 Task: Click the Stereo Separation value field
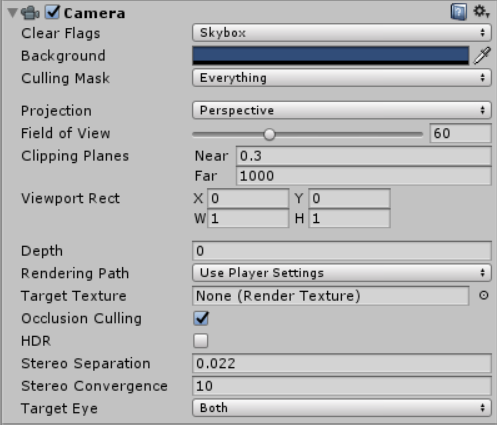pyautogui.click(x=342, y=363)
